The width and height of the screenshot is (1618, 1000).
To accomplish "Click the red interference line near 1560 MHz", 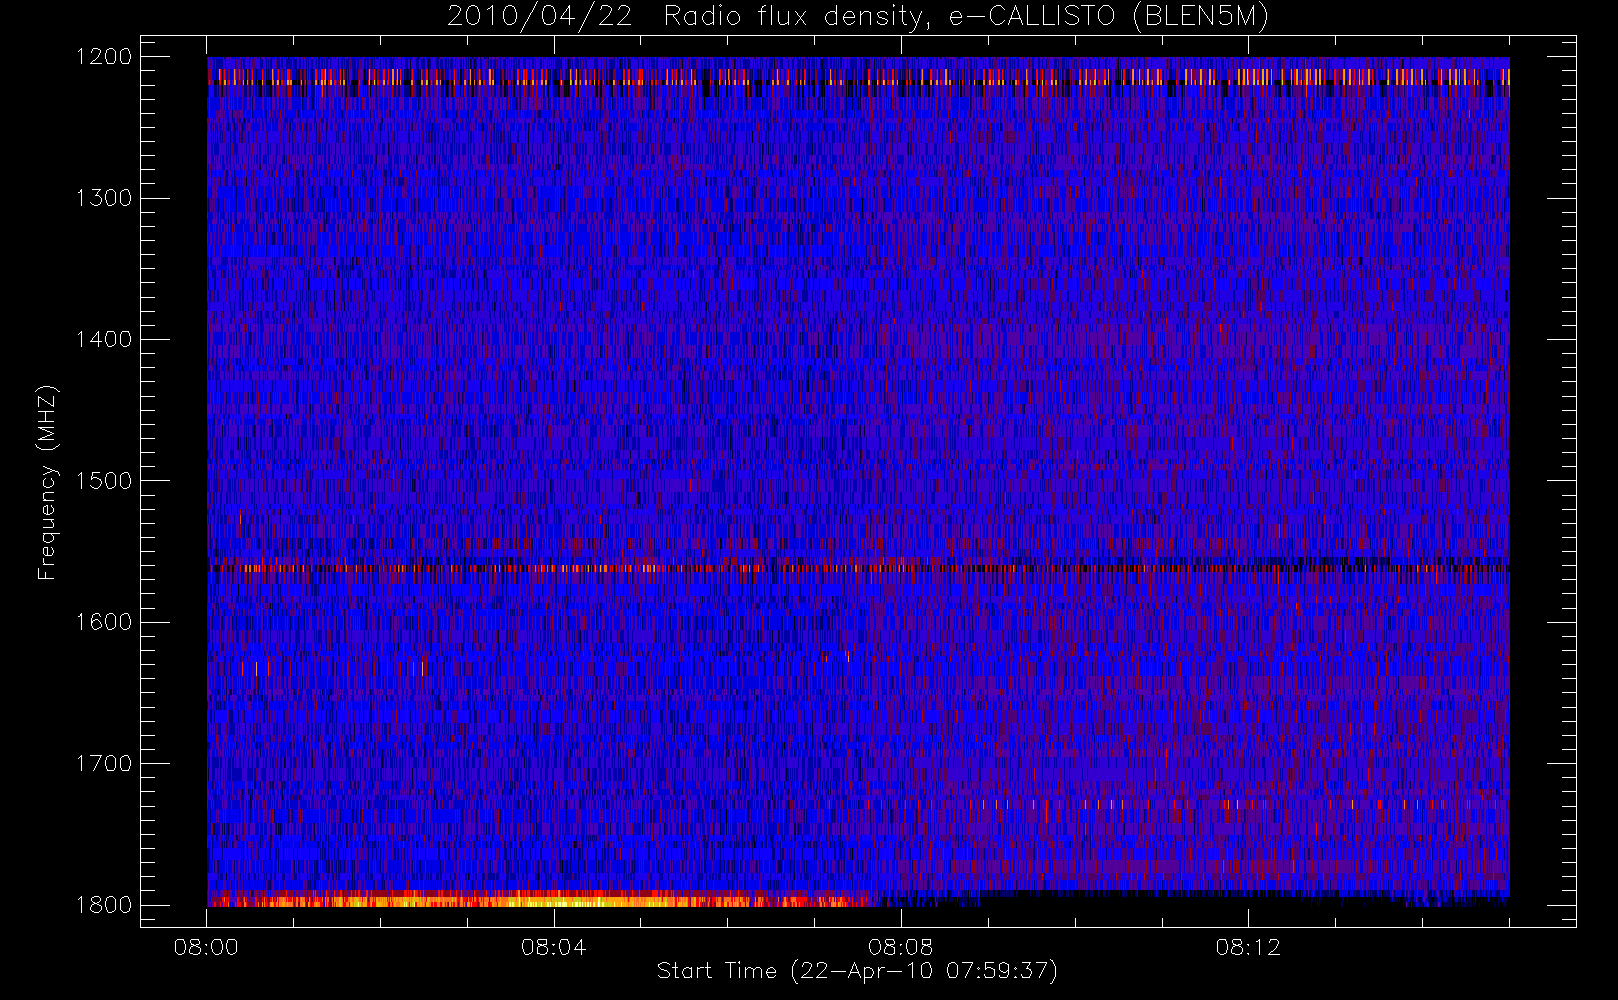I will pyautogui.click(x=858, y=568).
